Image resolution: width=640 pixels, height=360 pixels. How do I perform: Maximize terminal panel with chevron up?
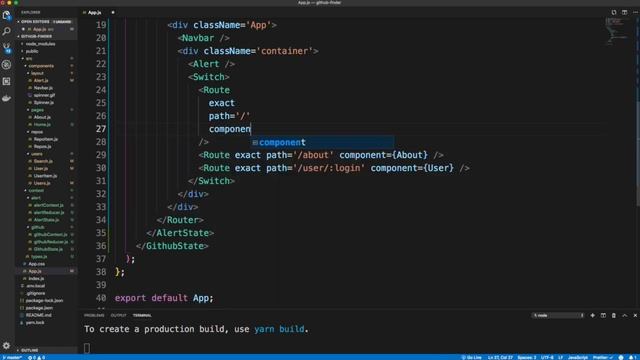click(x=624, y=316)
